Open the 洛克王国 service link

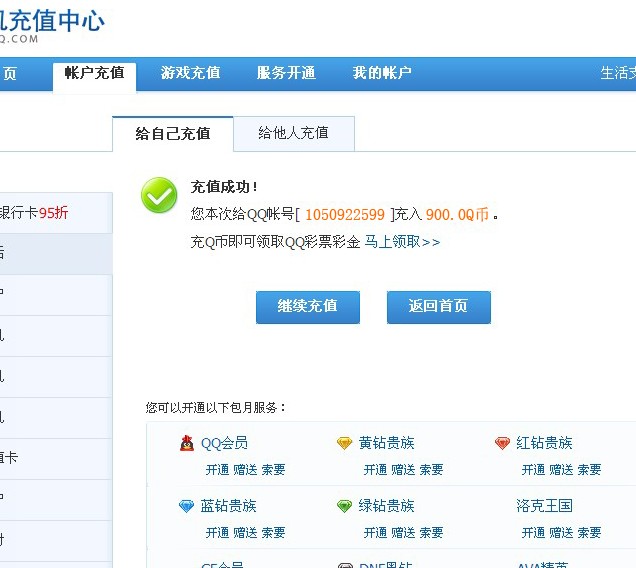click(544, 506)
